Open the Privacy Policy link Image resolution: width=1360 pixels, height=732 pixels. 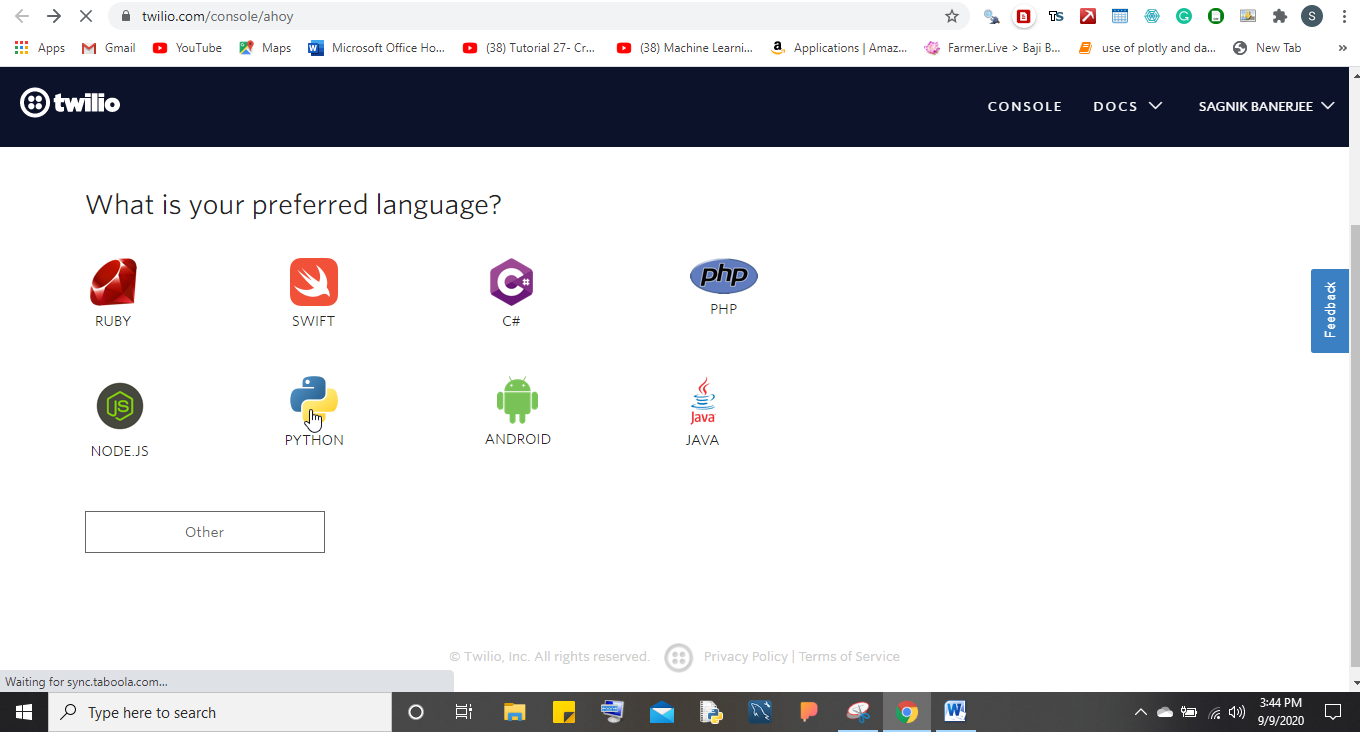pos(746,656)
